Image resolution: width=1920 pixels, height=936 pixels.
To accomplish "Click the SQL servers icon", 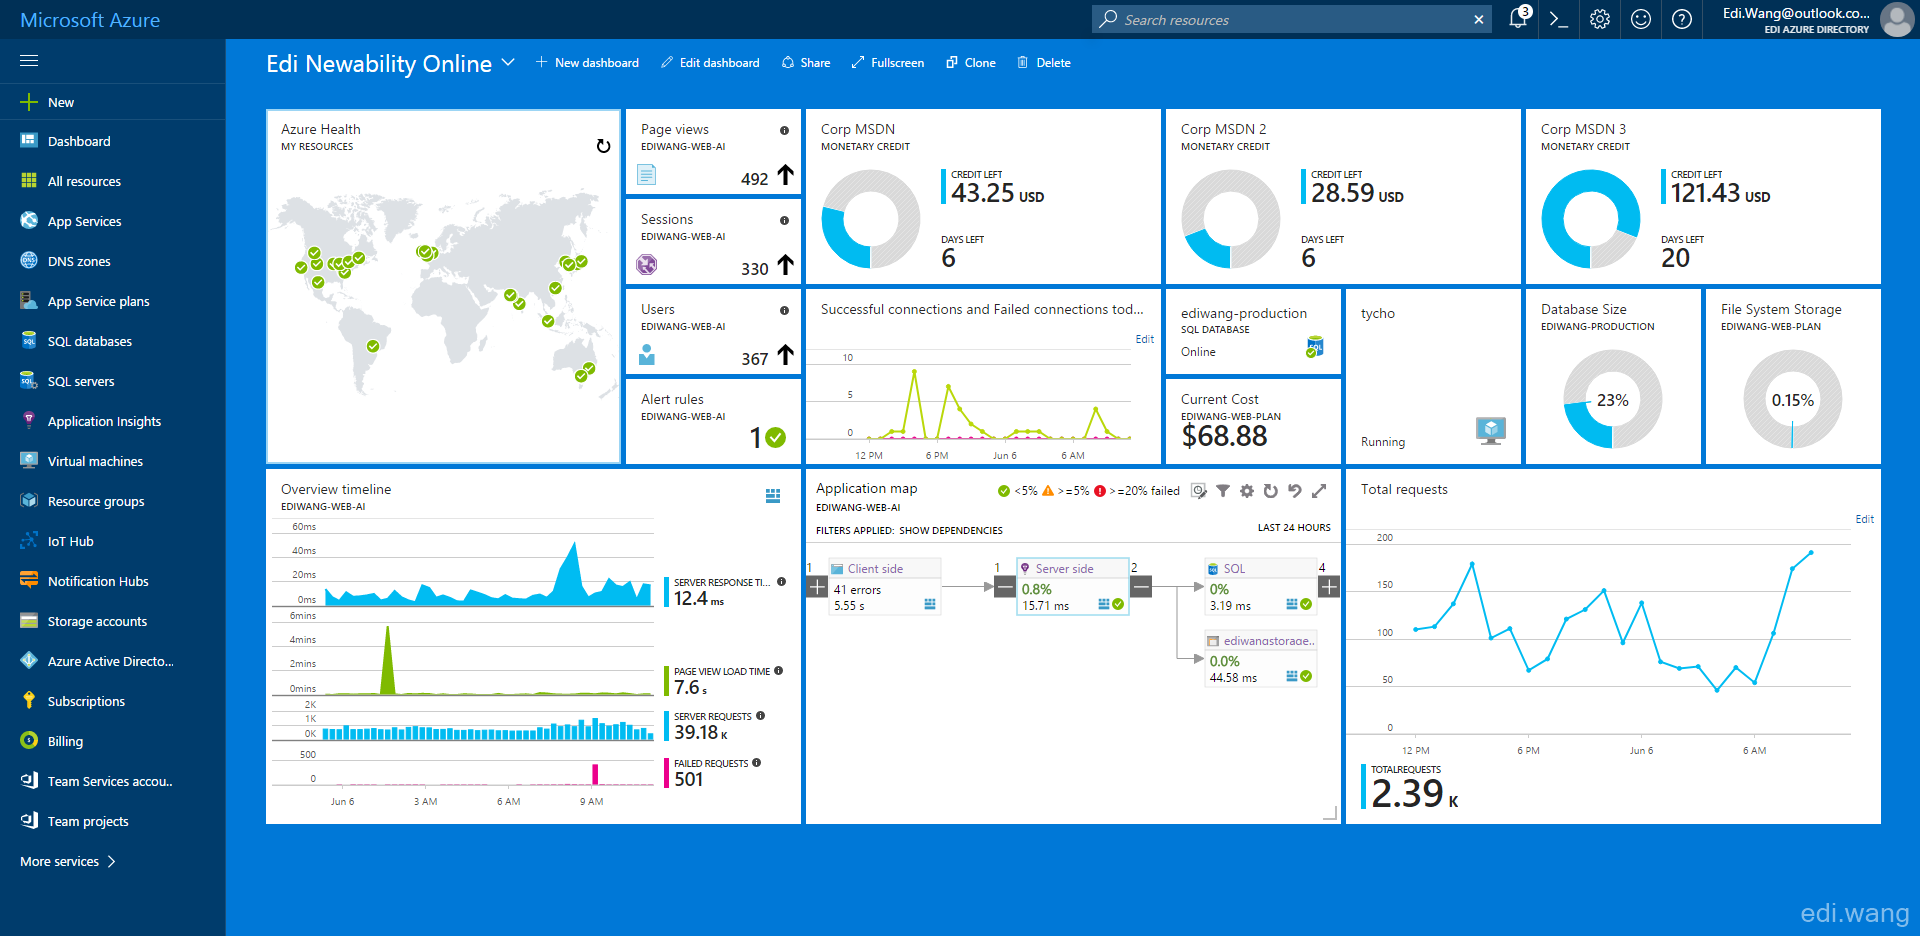I will pos(29,380).
